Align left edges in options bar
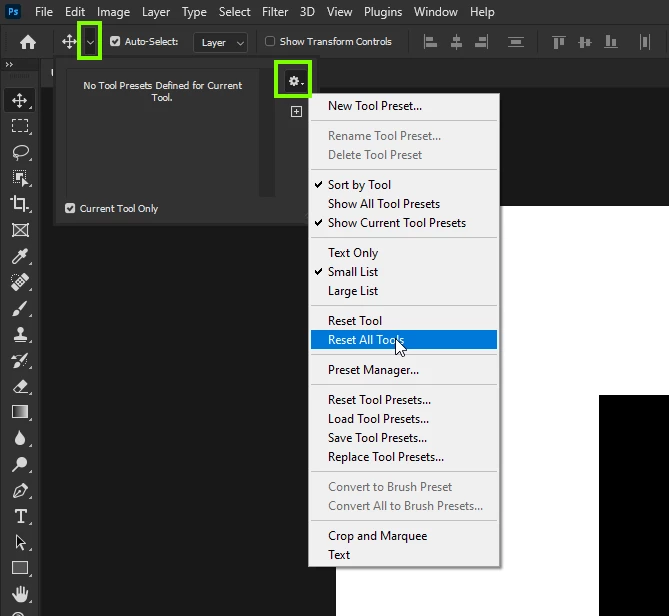 pyautogui.click(x=430, y=42)
